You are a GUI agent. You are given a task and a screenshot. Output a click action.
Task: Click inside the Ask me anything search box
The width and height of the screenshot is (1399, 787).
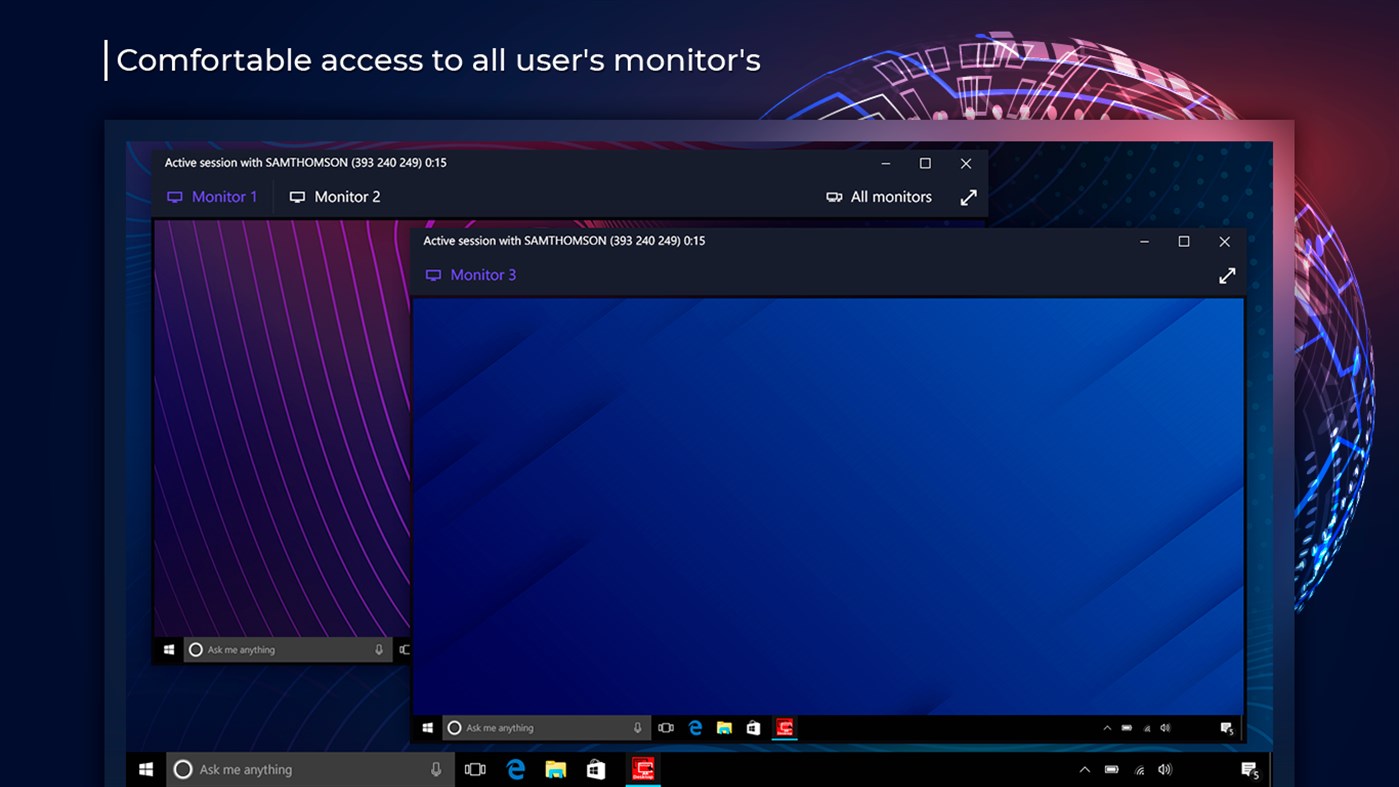click(x=300, y=769)
